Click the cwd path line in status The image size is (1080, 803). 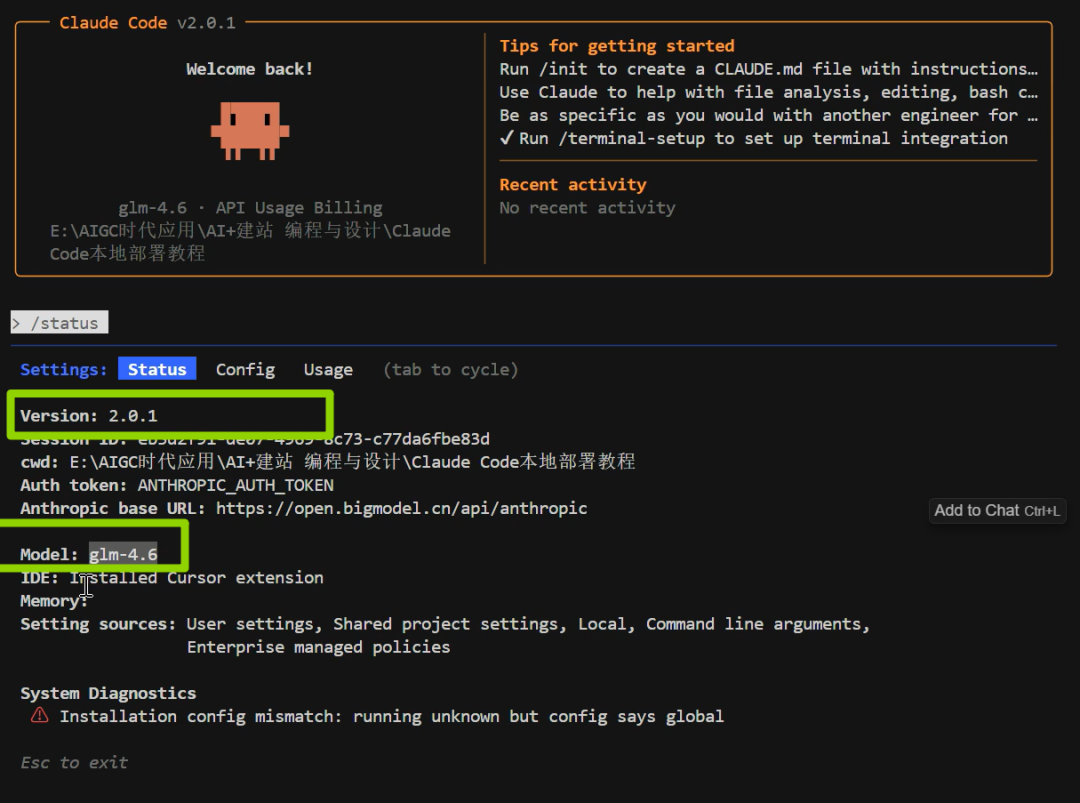click(x=328, y=461)
